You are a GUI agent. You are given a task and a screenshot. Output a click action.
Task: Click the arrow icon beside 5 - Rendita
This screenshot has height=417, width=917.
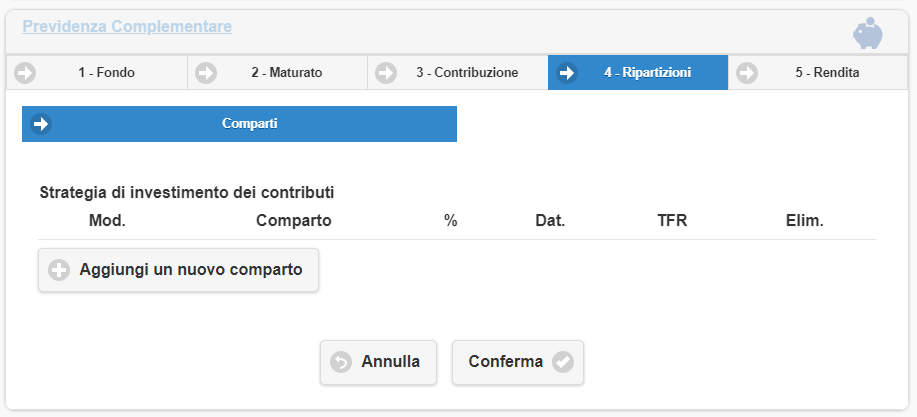tap(746, 73)
